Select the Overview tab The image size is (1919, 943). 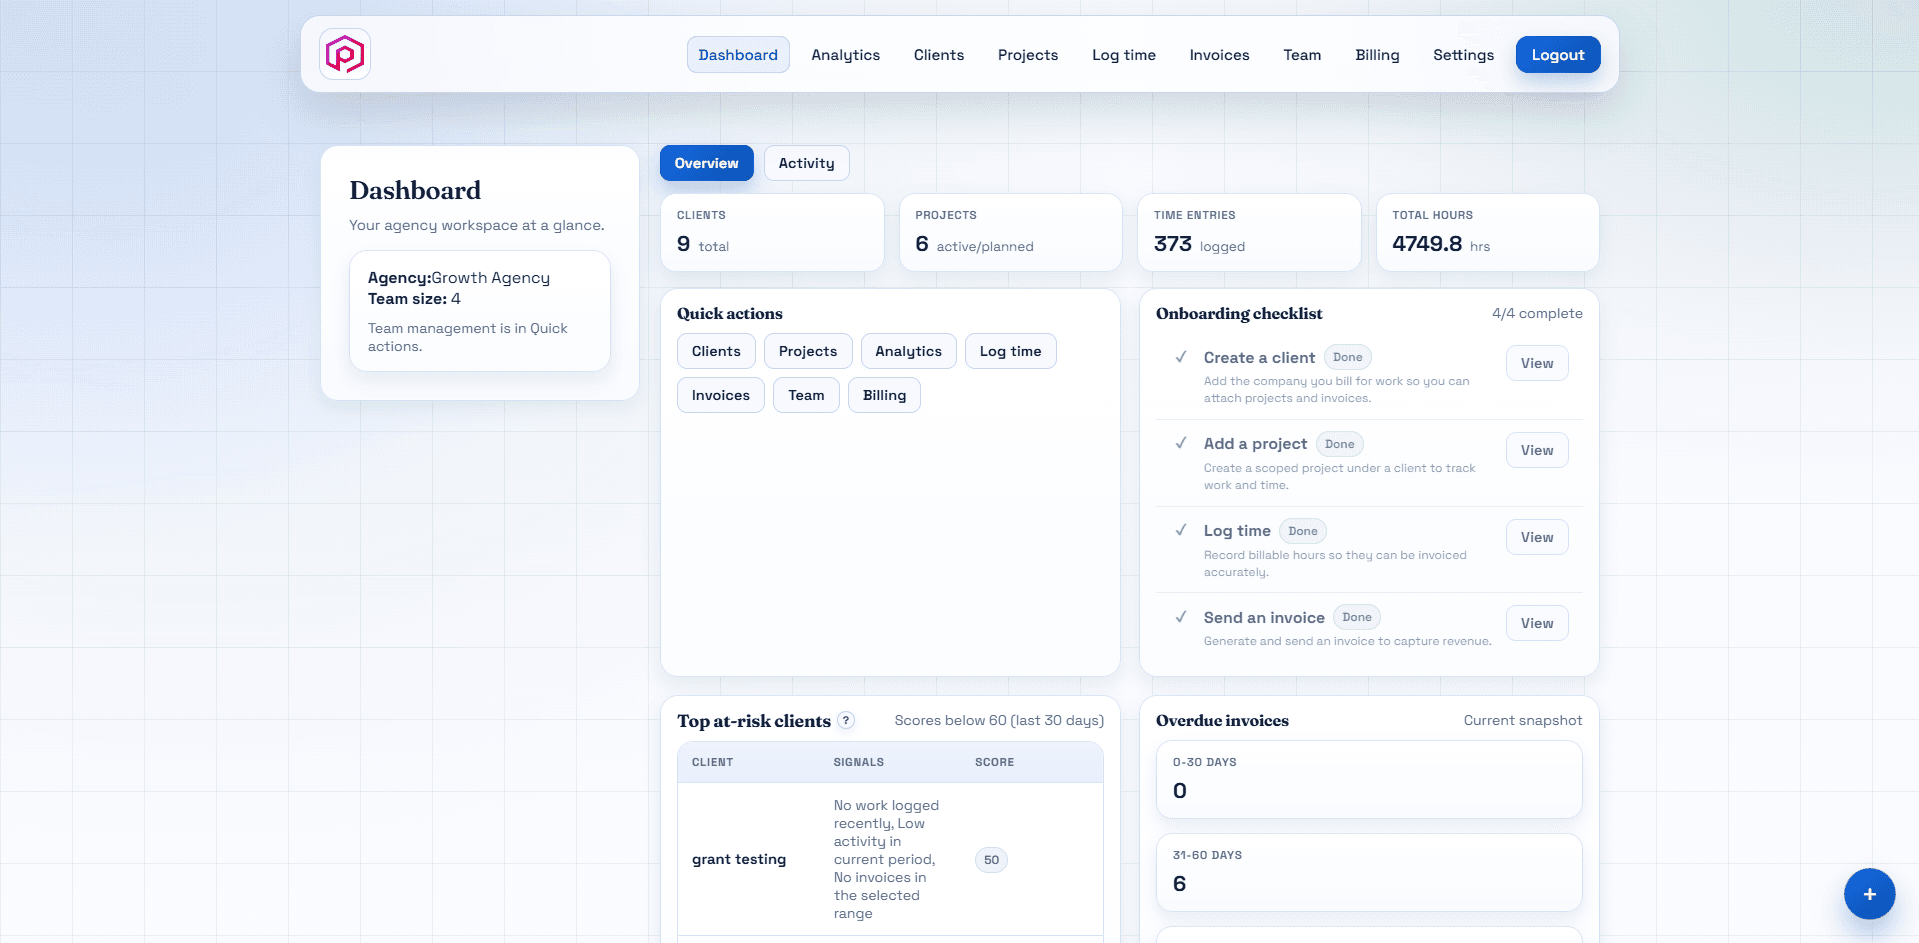pos(706,162)
